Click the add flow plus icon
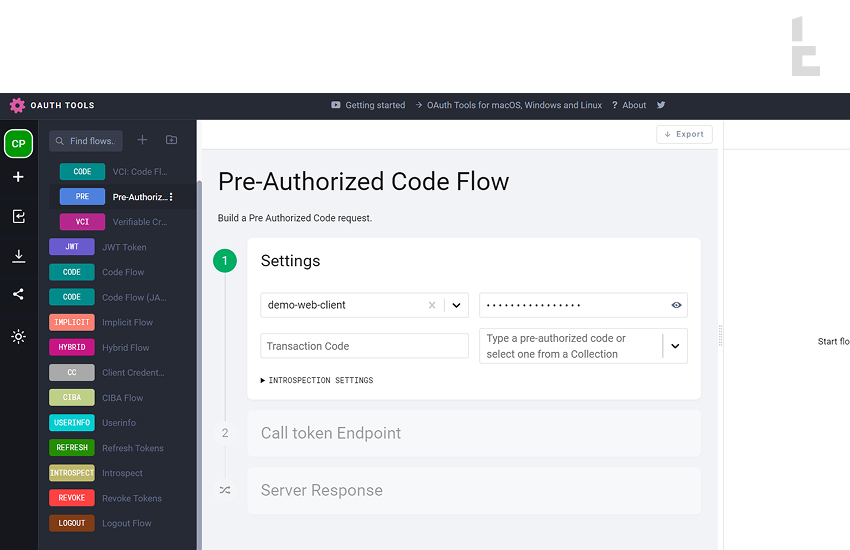This screenshot has width=850, height=550. pyautogui.click(x=142, y=141)
